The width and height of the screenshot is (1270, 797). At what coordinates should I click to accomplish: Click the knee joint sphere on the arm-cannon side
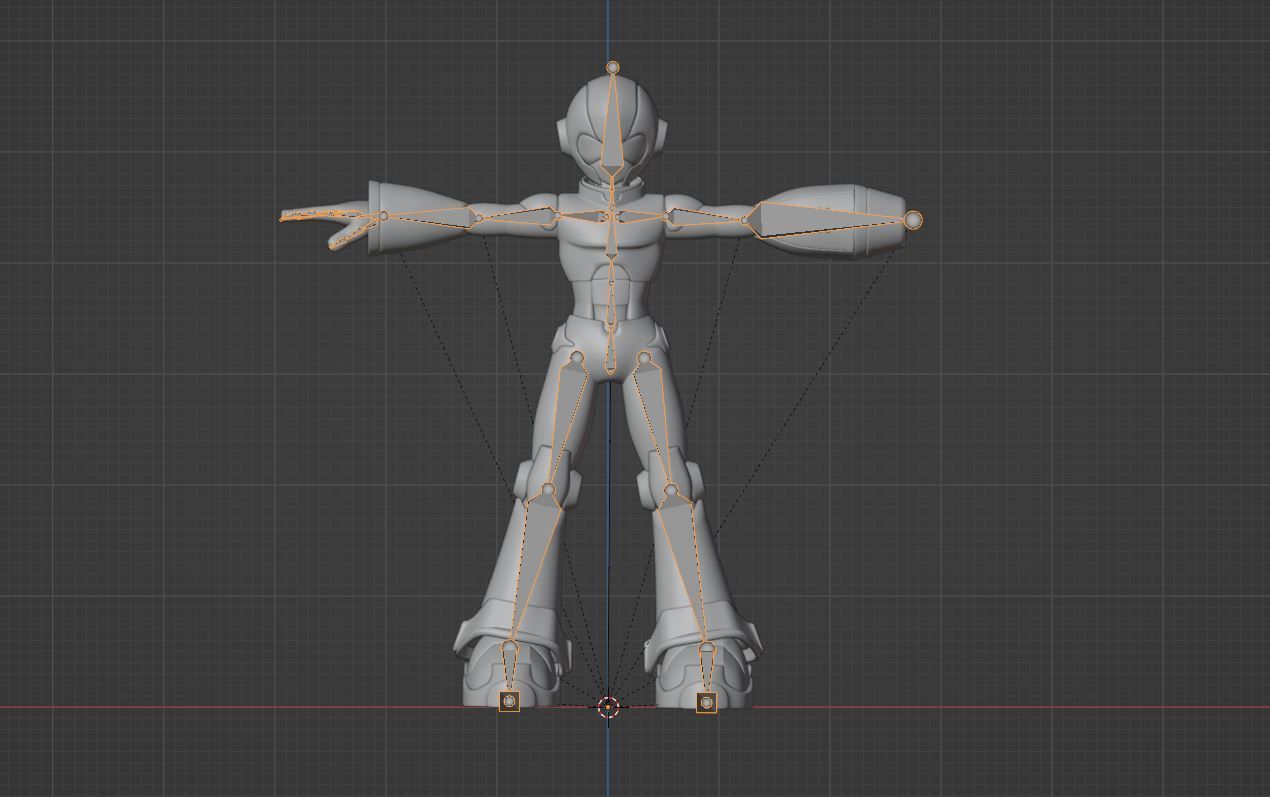pos(671,490)
